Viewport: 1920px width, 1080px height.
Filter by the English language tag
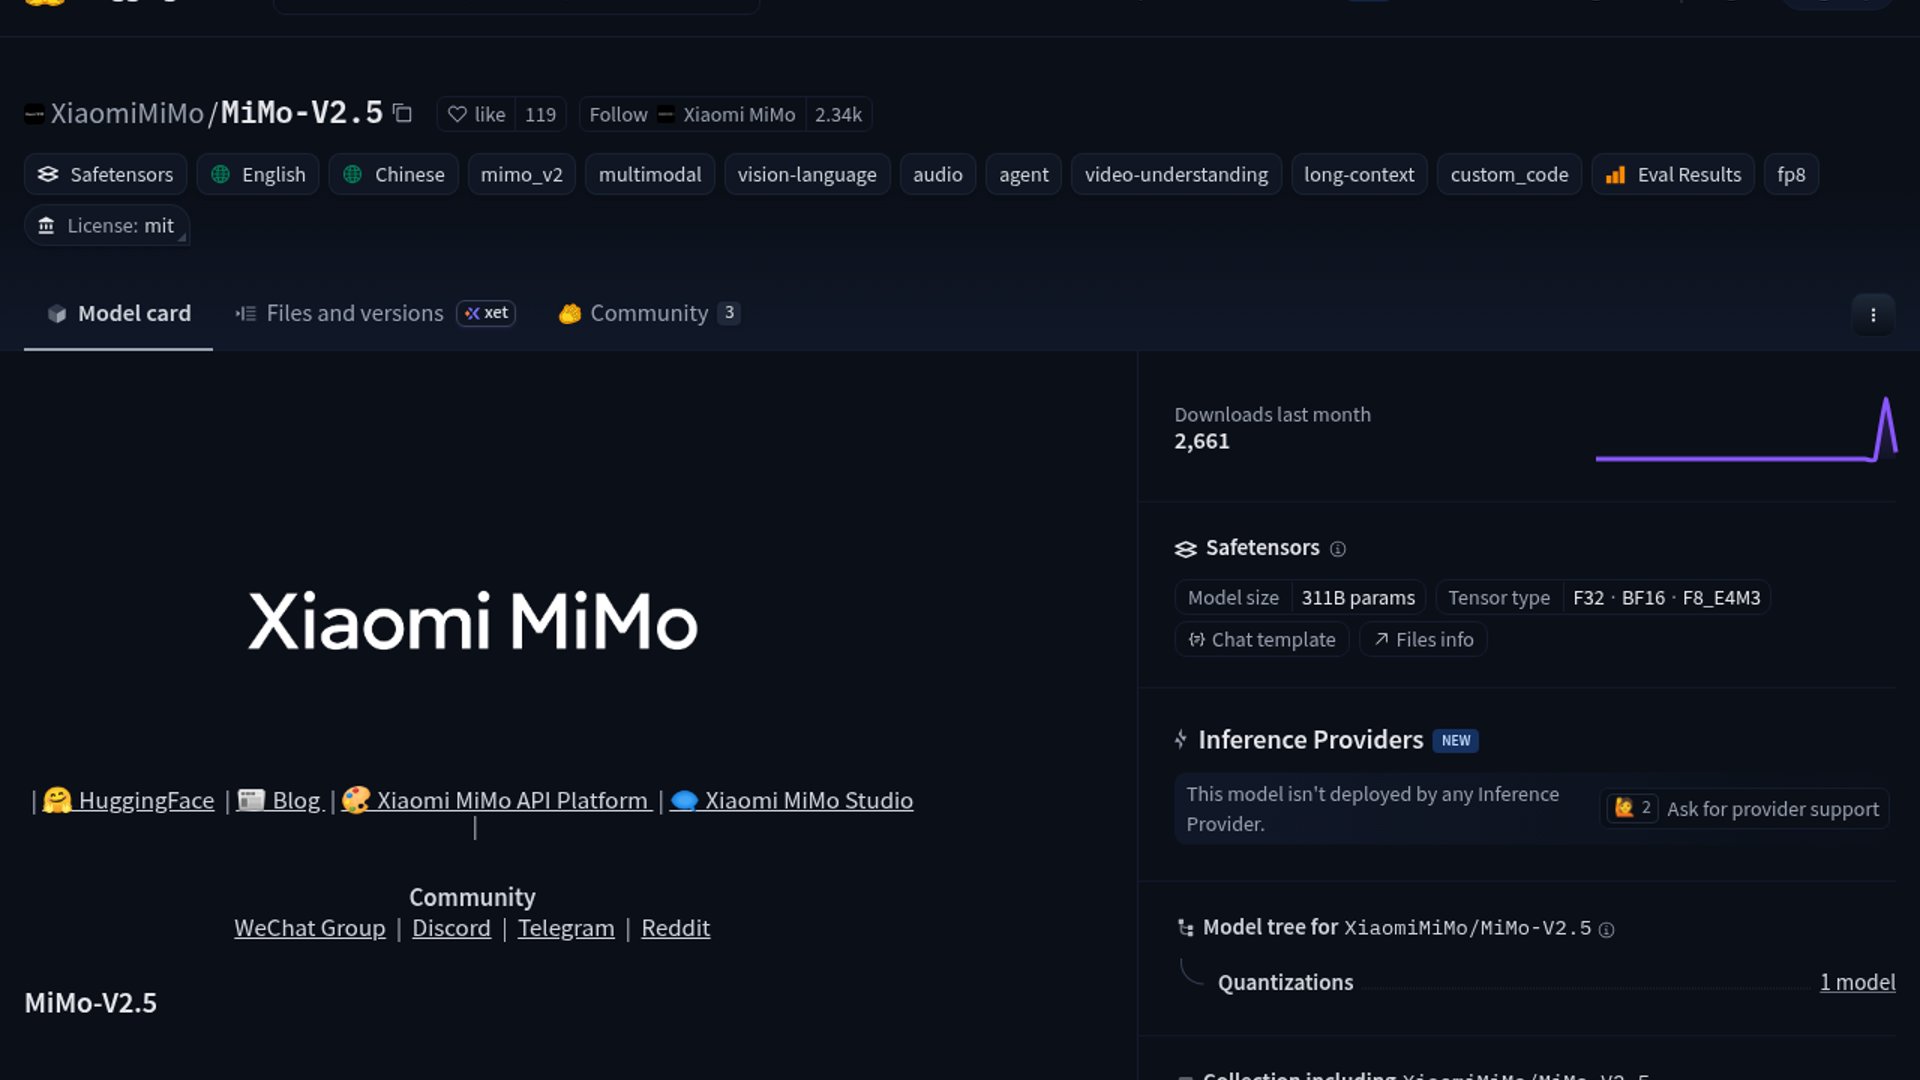coord(257,174)
